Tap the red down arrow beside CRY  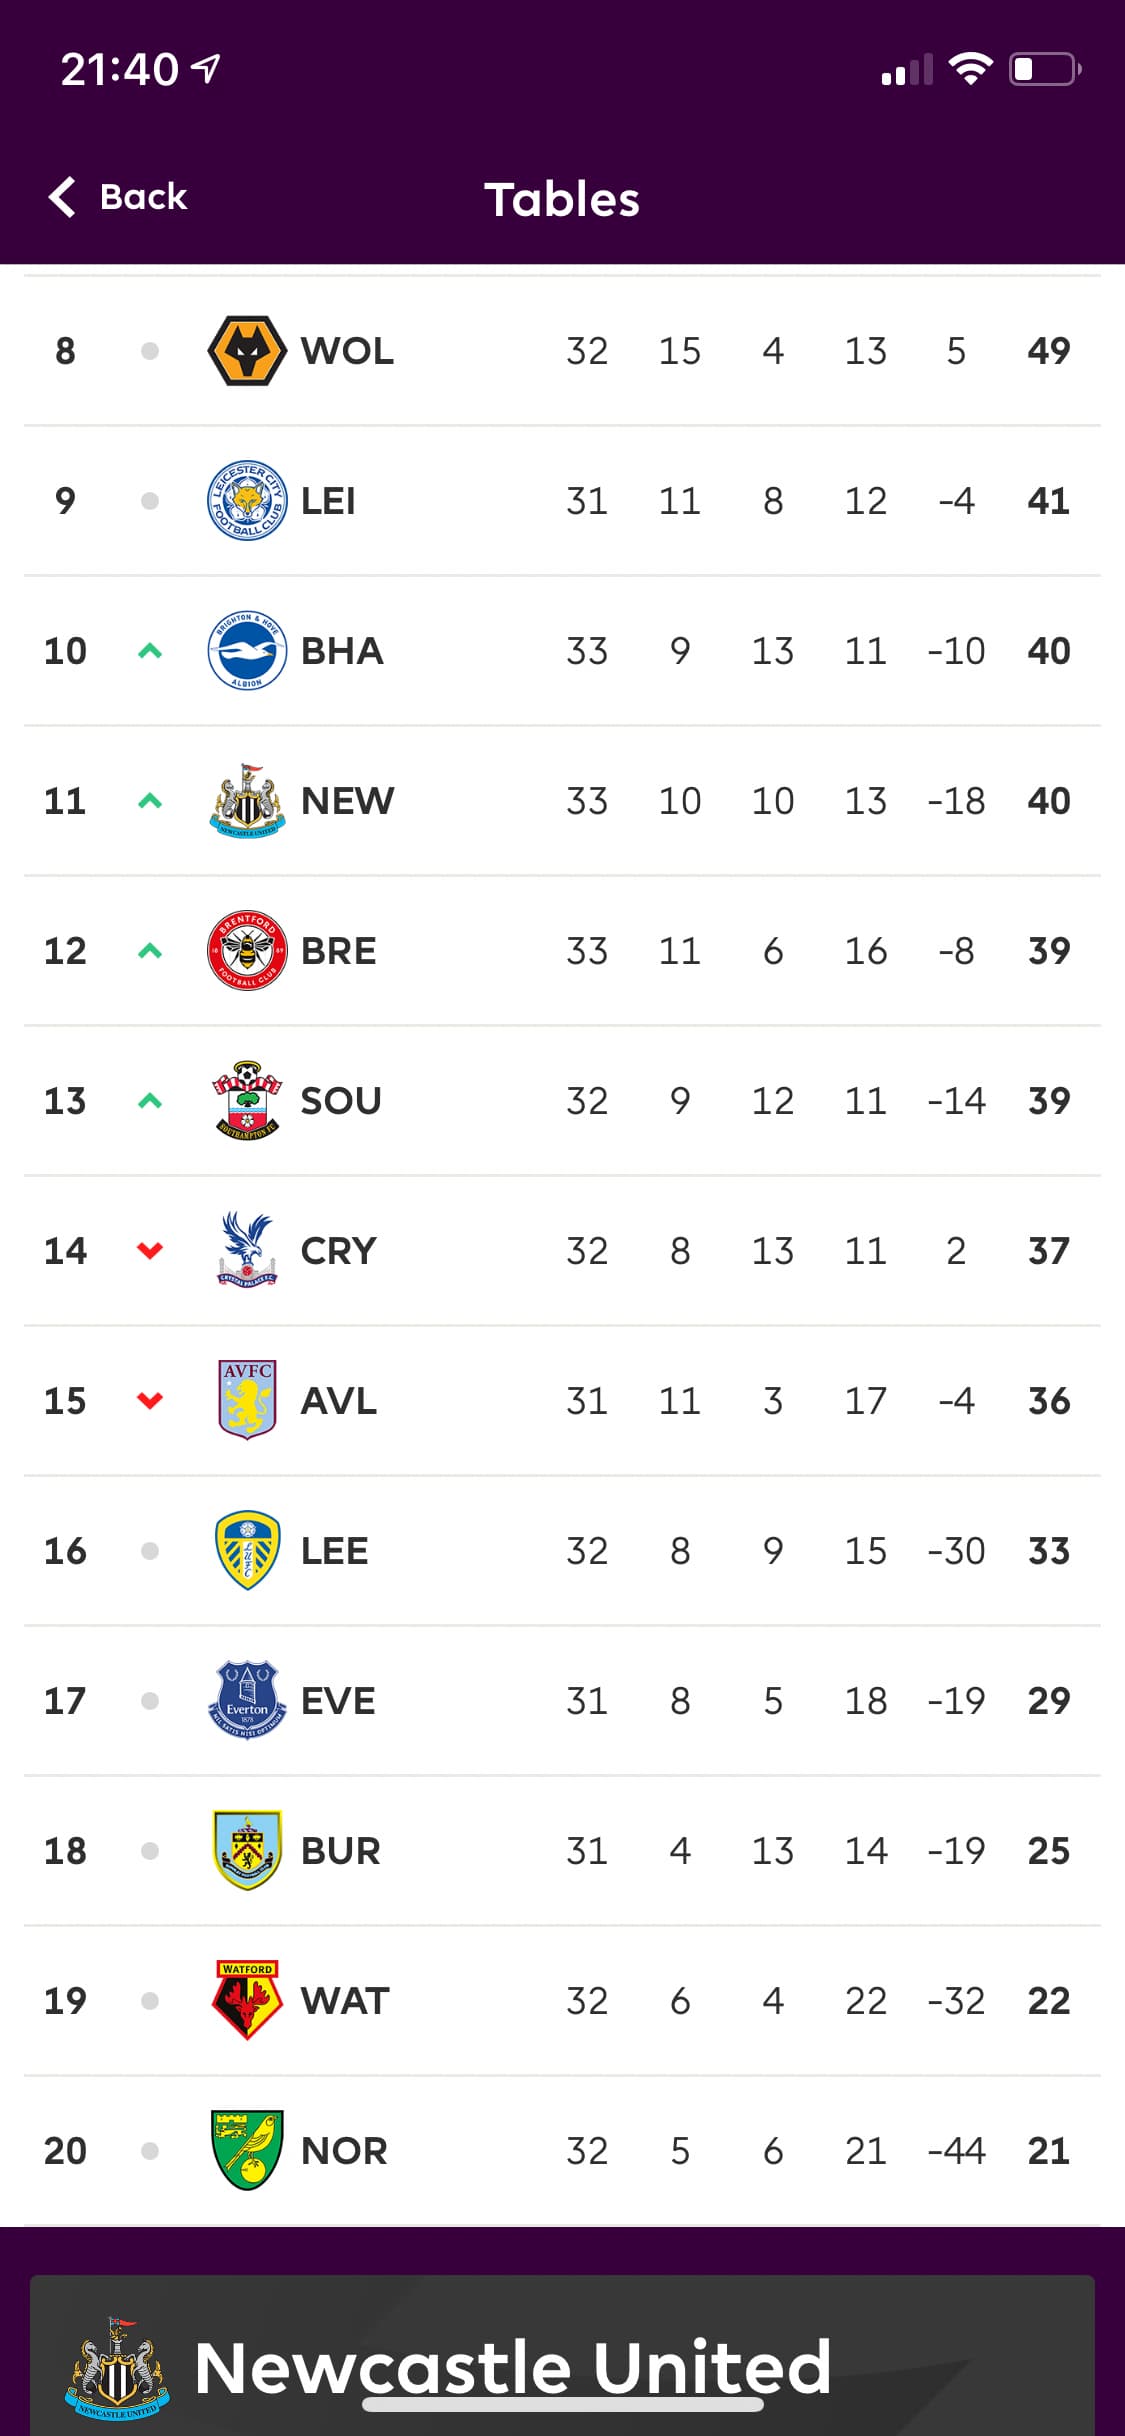pyautogui.click(x=150, y=1250)
